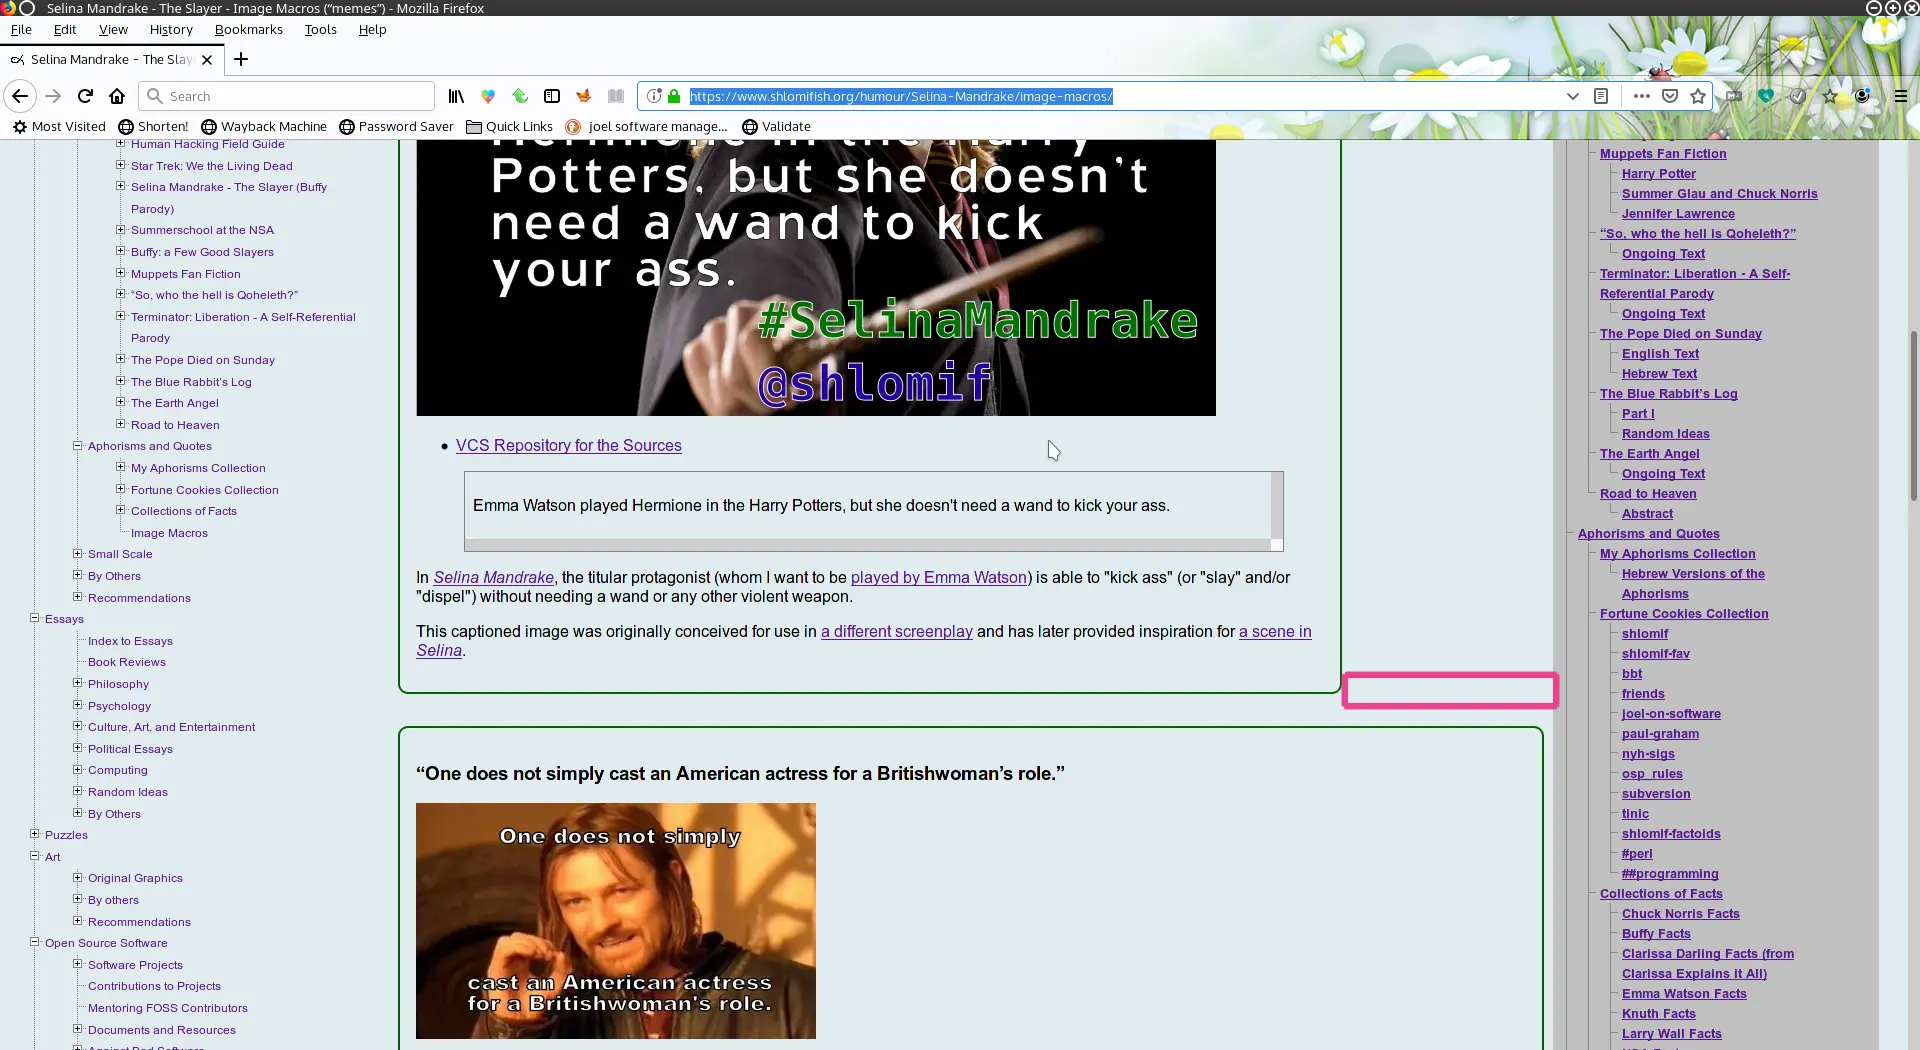Follow the Selina Mandrake italic link

[x=493, y=577]
